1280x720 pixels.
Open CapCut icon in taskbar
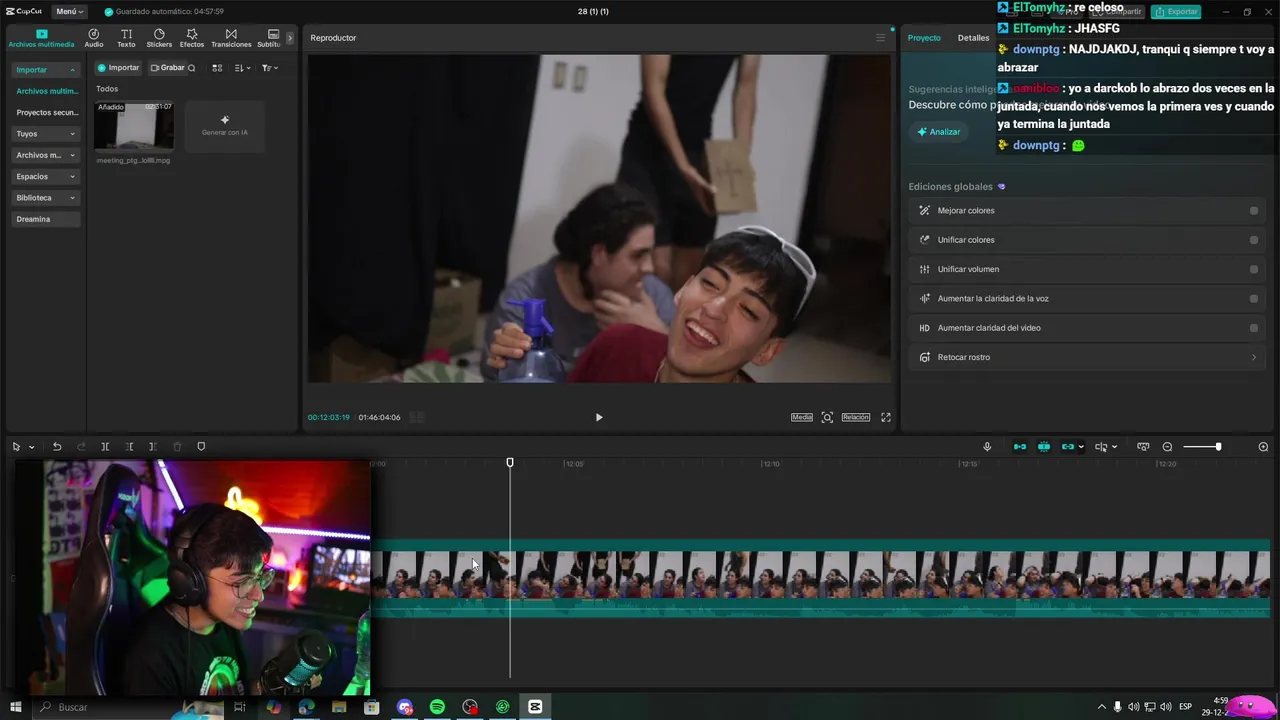(x=535, y=707)
